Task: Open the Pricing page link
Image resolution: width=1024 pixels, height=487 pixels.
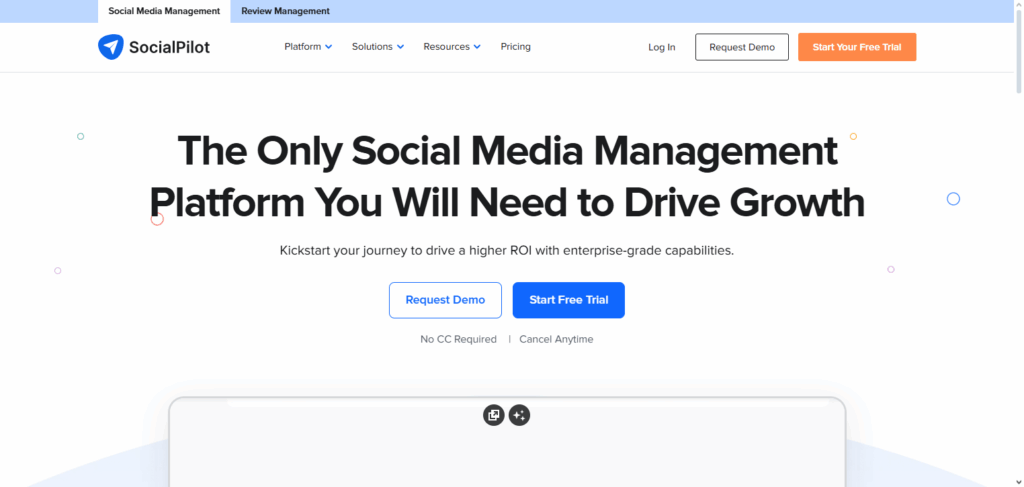Action: tap(515, 47)
